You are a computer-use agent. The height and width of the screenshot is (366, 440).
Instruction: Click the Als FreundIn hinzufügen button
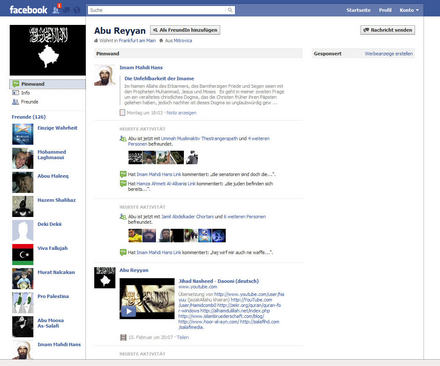click(x=185, y=30)
